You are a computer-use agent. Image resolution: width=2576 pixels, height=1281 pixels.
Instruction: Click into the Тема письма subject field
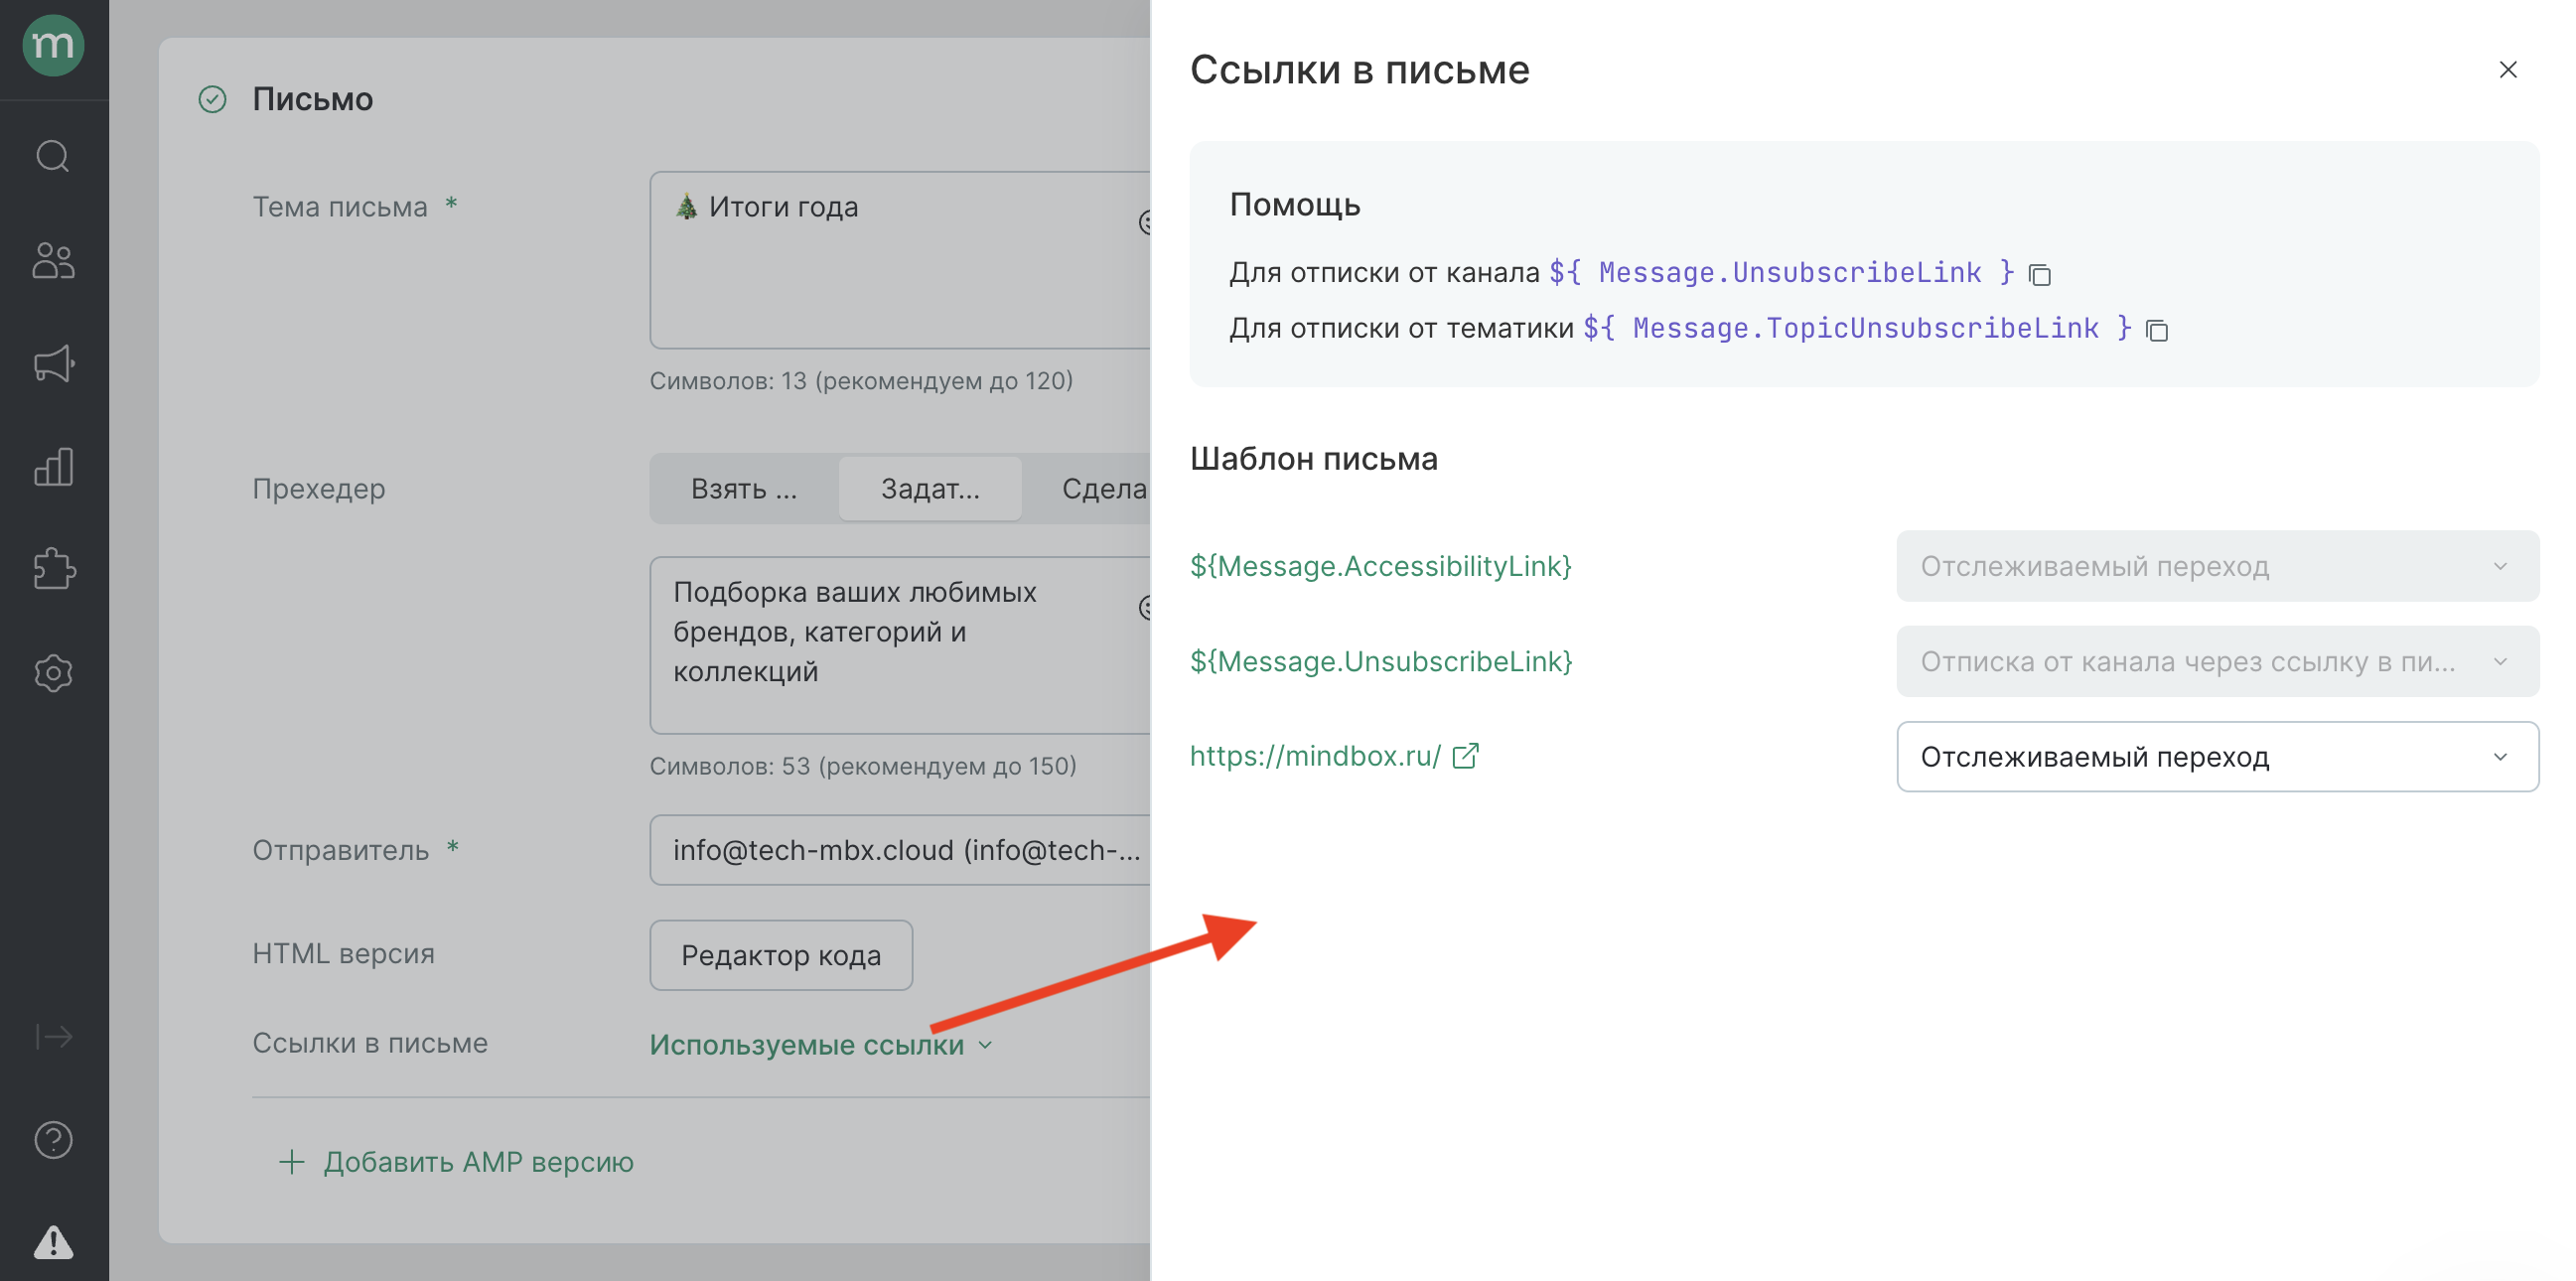900,260
